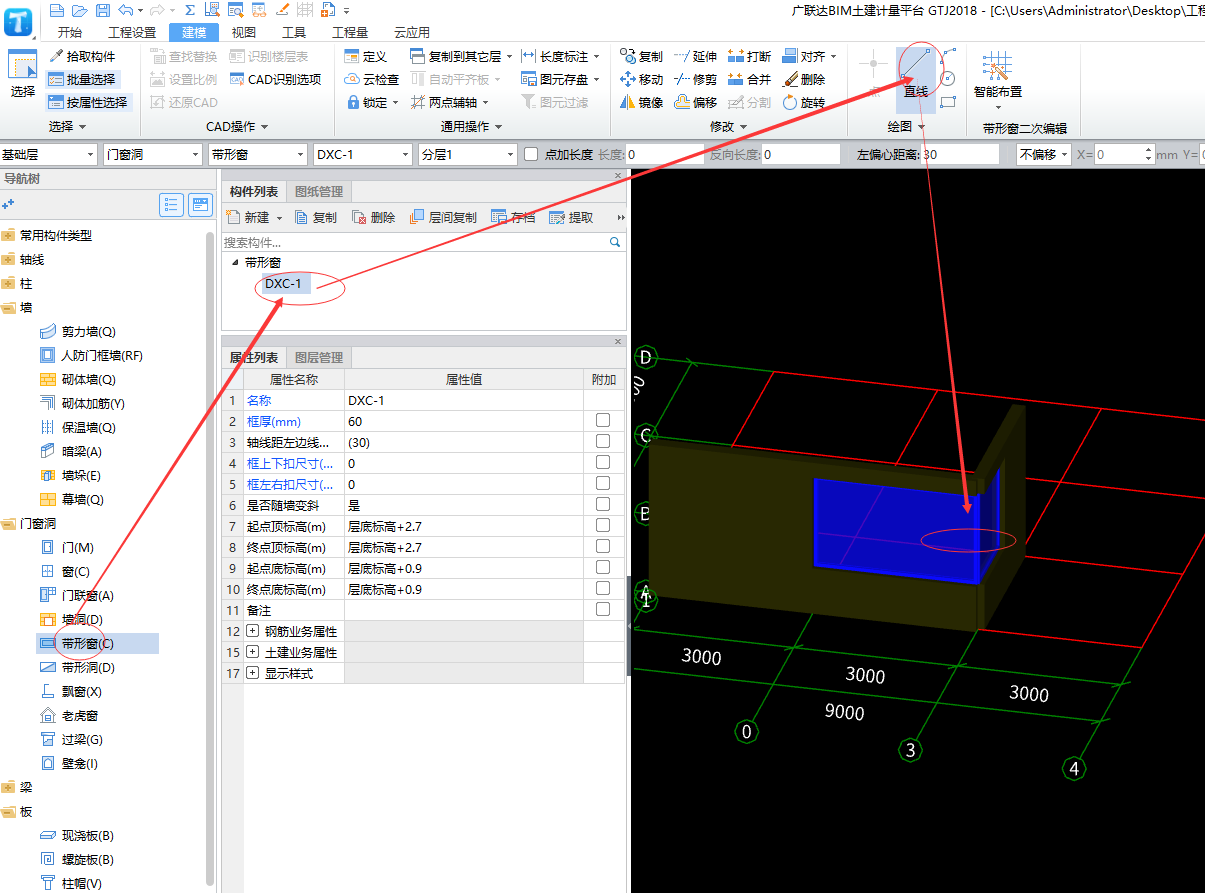Check 附加 box for 框上下扣尺寸 row
This screenshot has width=1205, height=893.
[x=603, y=463]
